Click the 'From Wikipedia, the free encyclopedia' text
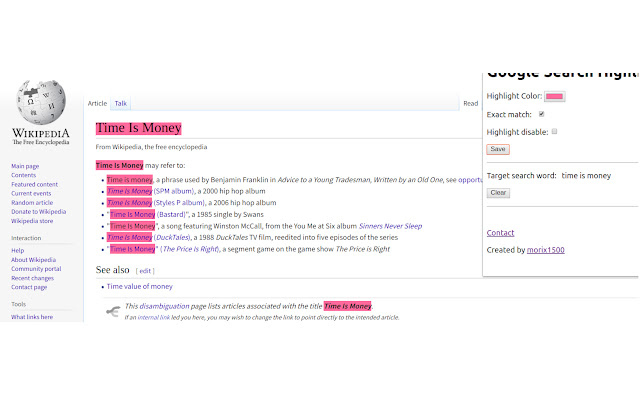 pyautogui.click(x=151, y=147)
